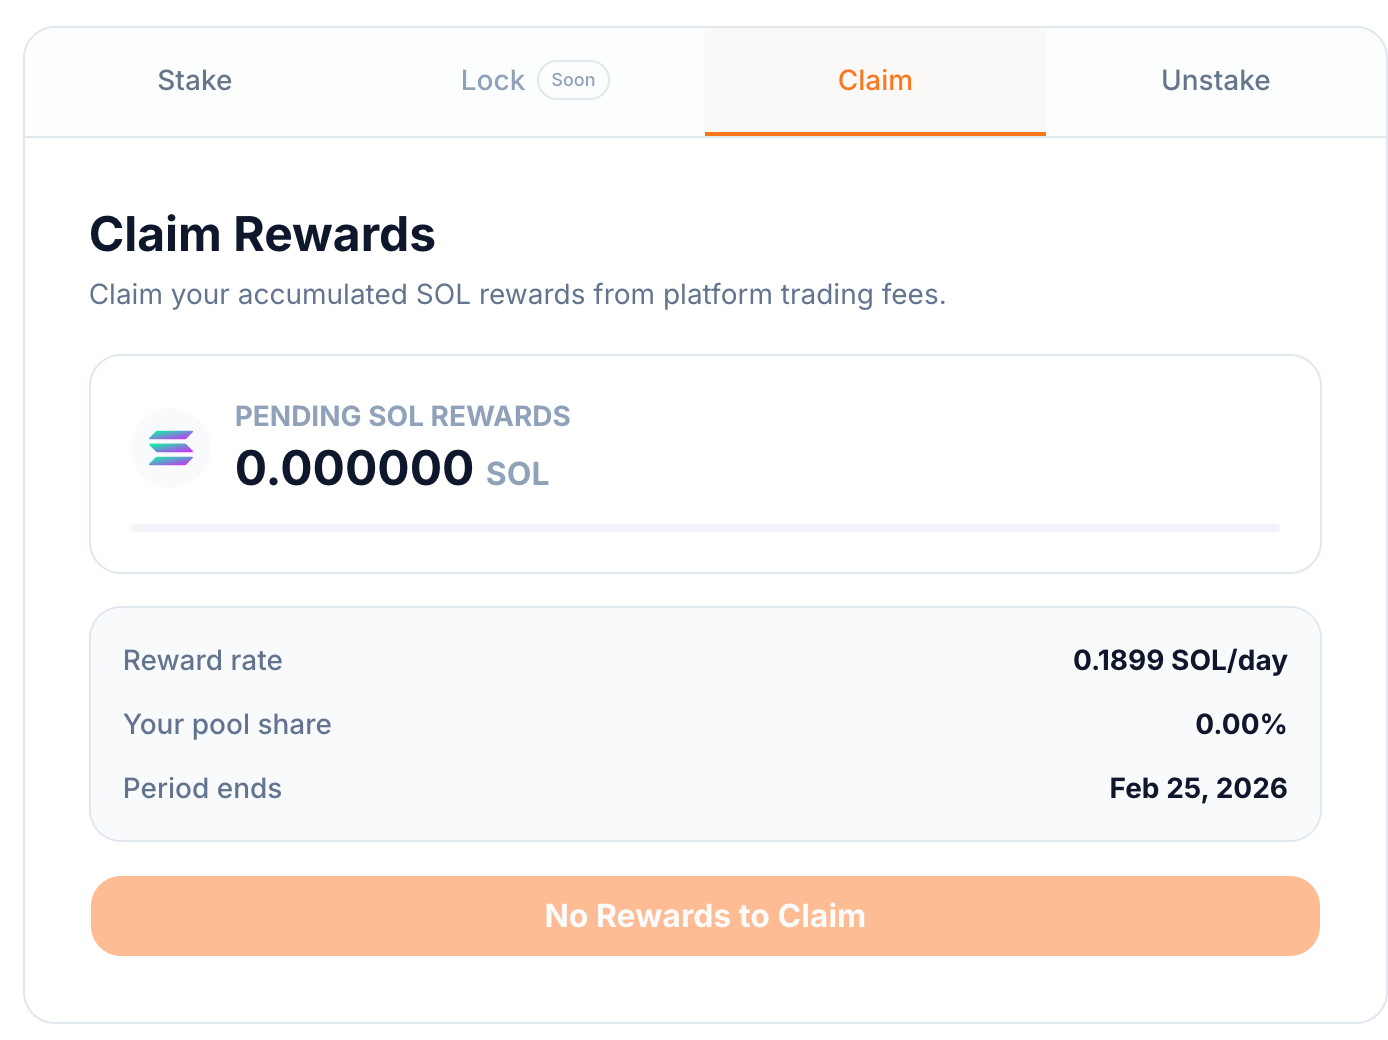Screen dimensions: 1388x1040
Task: Click the accumulated SOL rewards description text
Action: (517, 294)
